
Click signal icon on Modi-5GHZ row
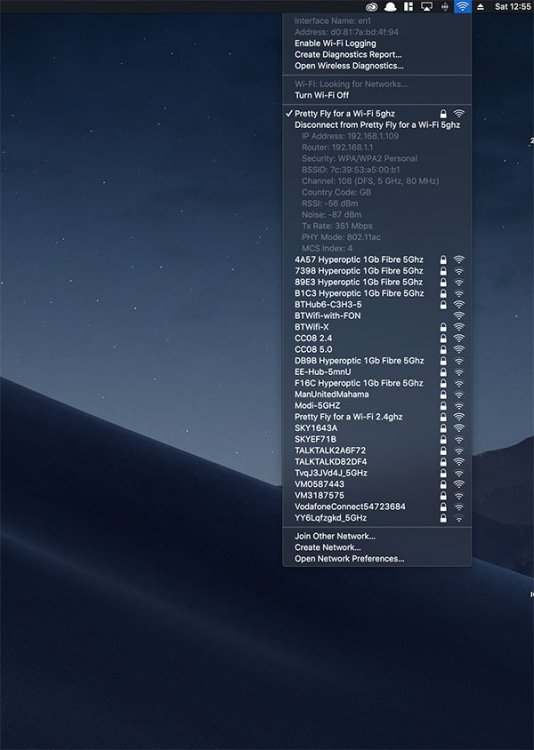459,406
